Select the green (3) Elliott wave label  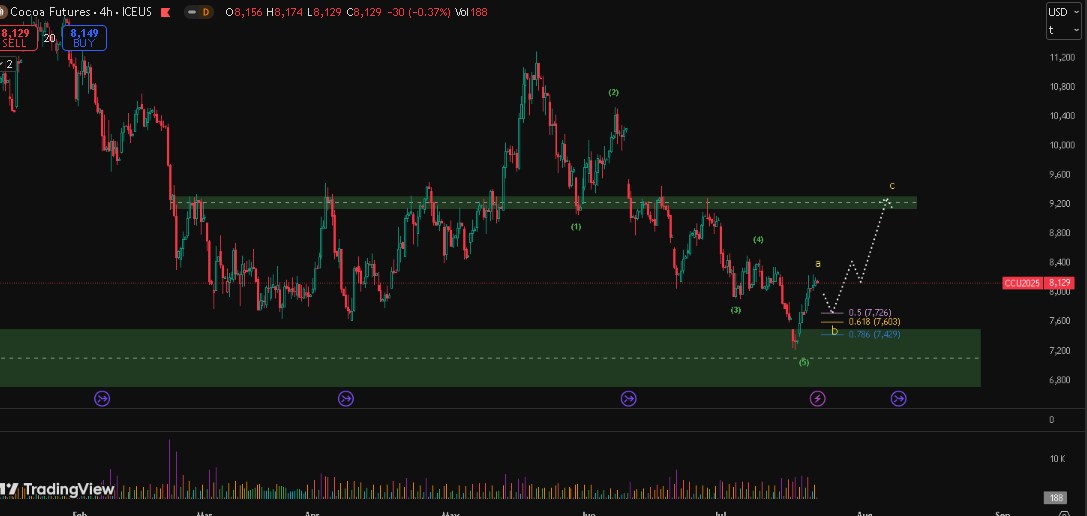(736, 310)
